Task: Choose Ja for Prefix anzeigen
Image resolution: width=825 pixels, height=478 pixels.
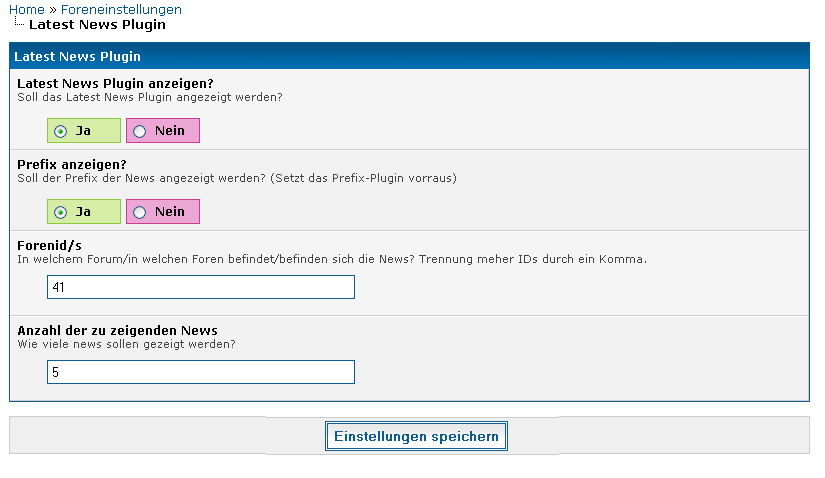Action: click(x=61, y=212)
